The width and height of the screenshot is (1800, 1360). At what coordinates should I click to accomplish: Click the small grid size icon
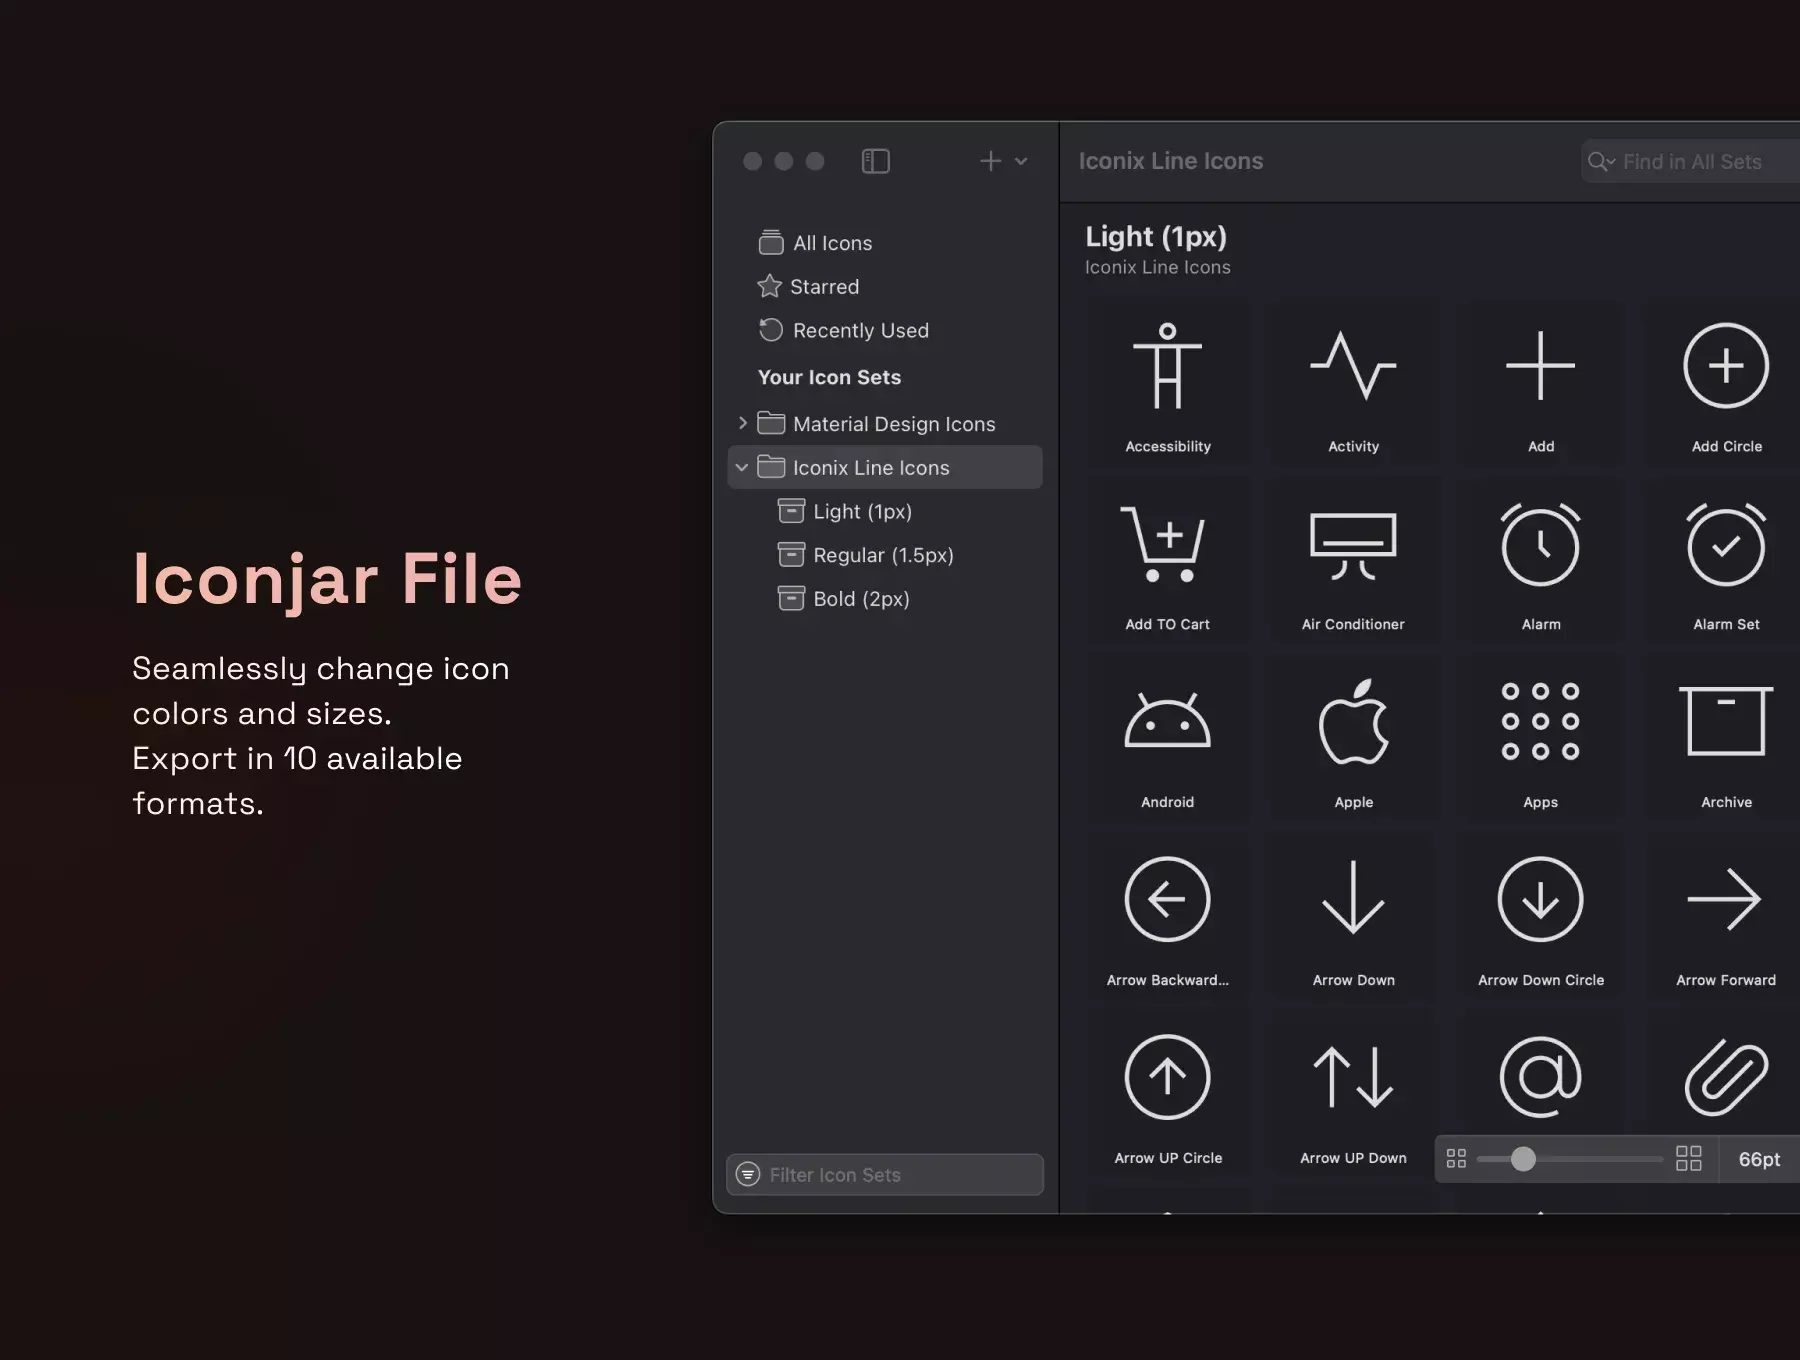tap(1456, 1159)
